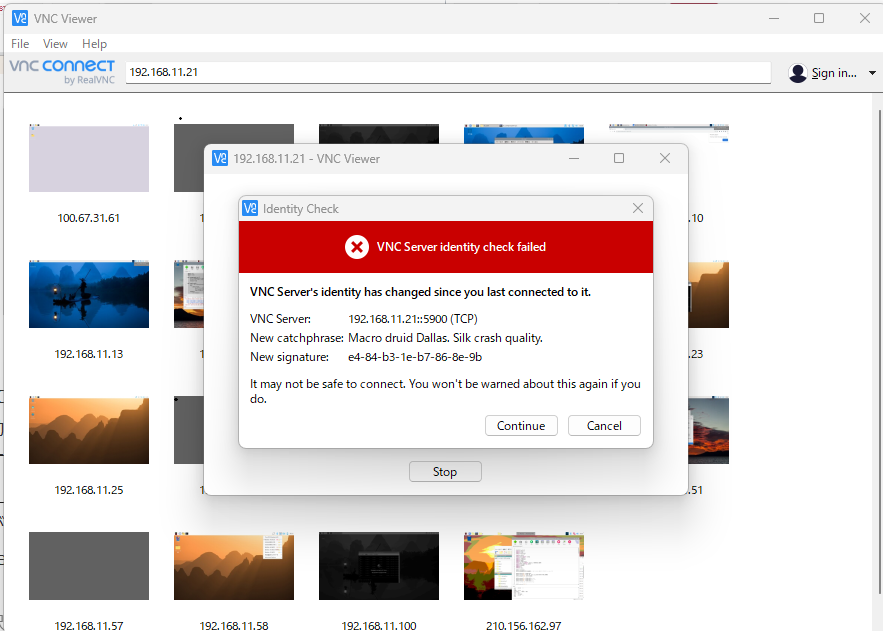This screenshot has height=631, width=883.
Task: Click the 192.168.11.13 label text
Action: click(x=89, y=354)
